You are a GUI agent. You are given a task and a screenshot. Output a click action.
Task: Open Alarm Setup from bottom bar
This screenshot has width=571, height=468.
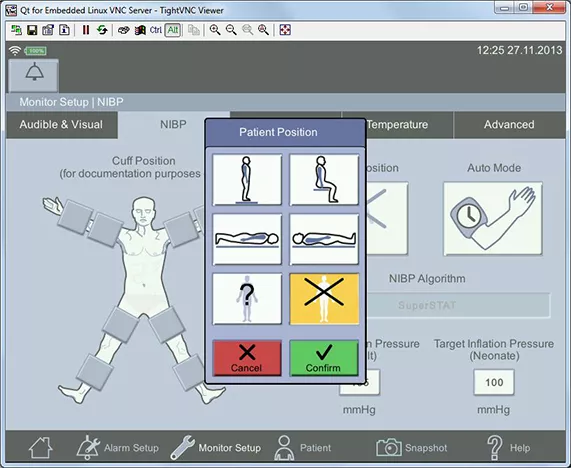117,447
